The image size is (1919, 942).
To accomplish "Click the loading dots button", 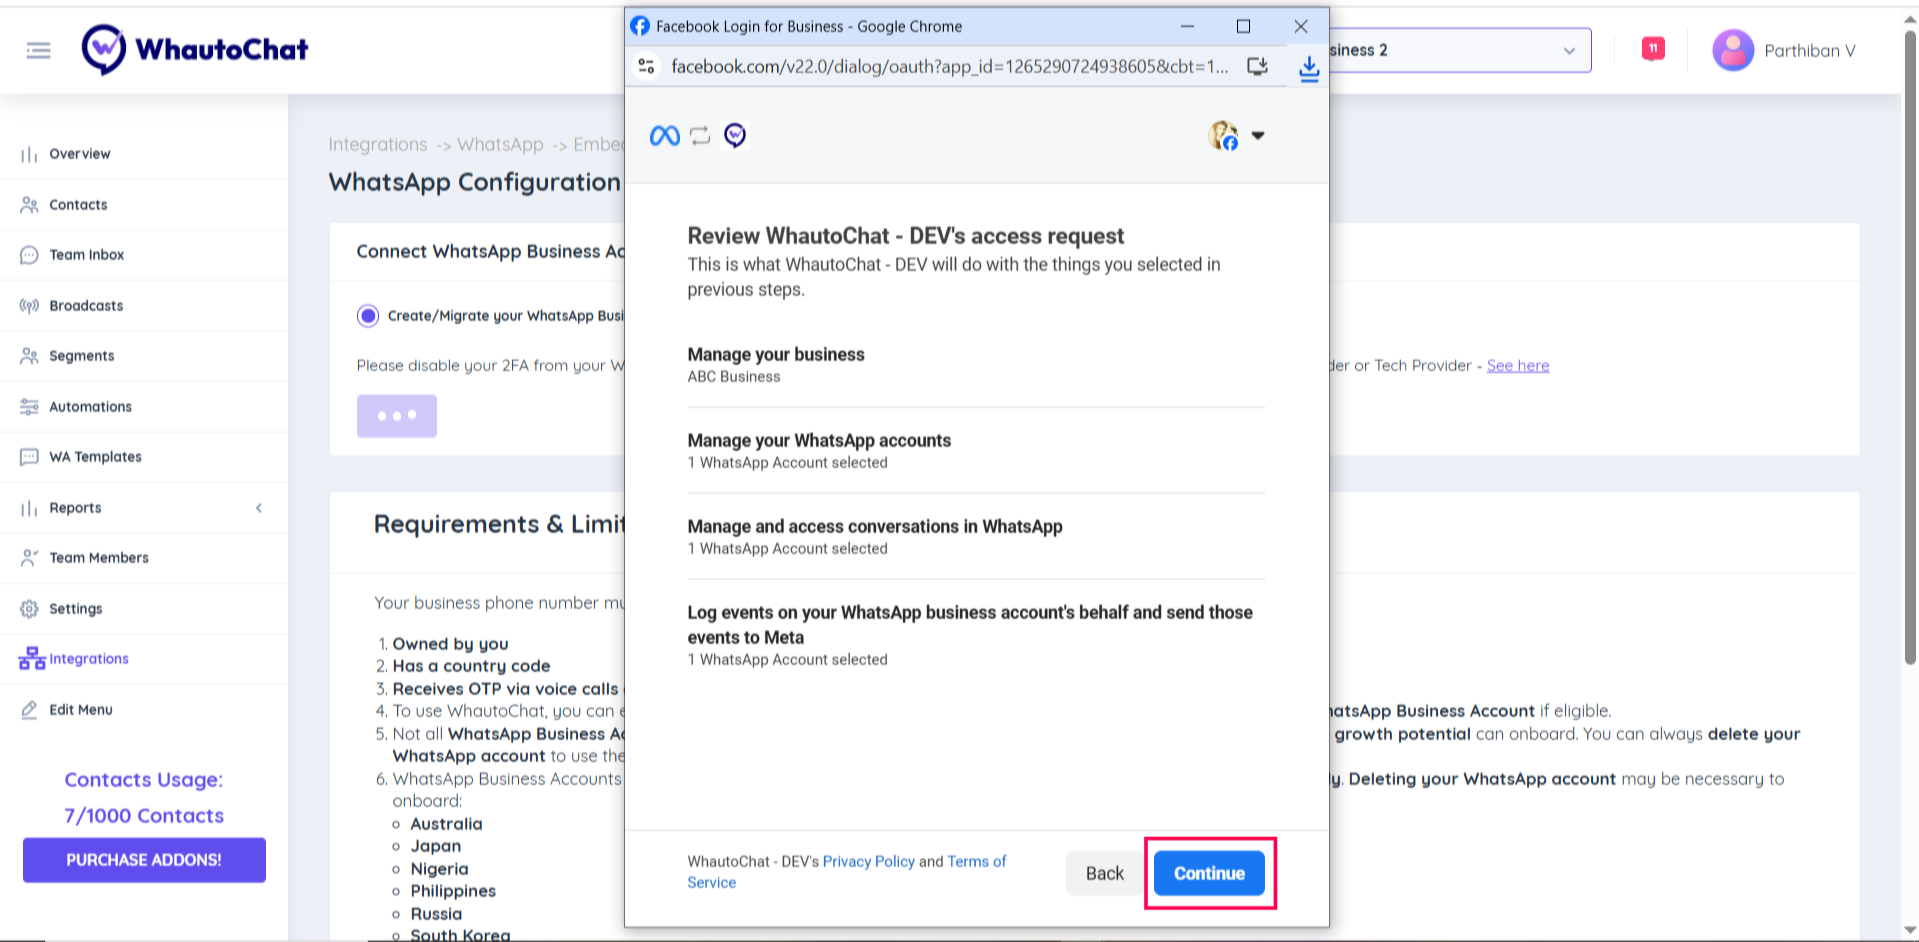I will pos(397,416).
